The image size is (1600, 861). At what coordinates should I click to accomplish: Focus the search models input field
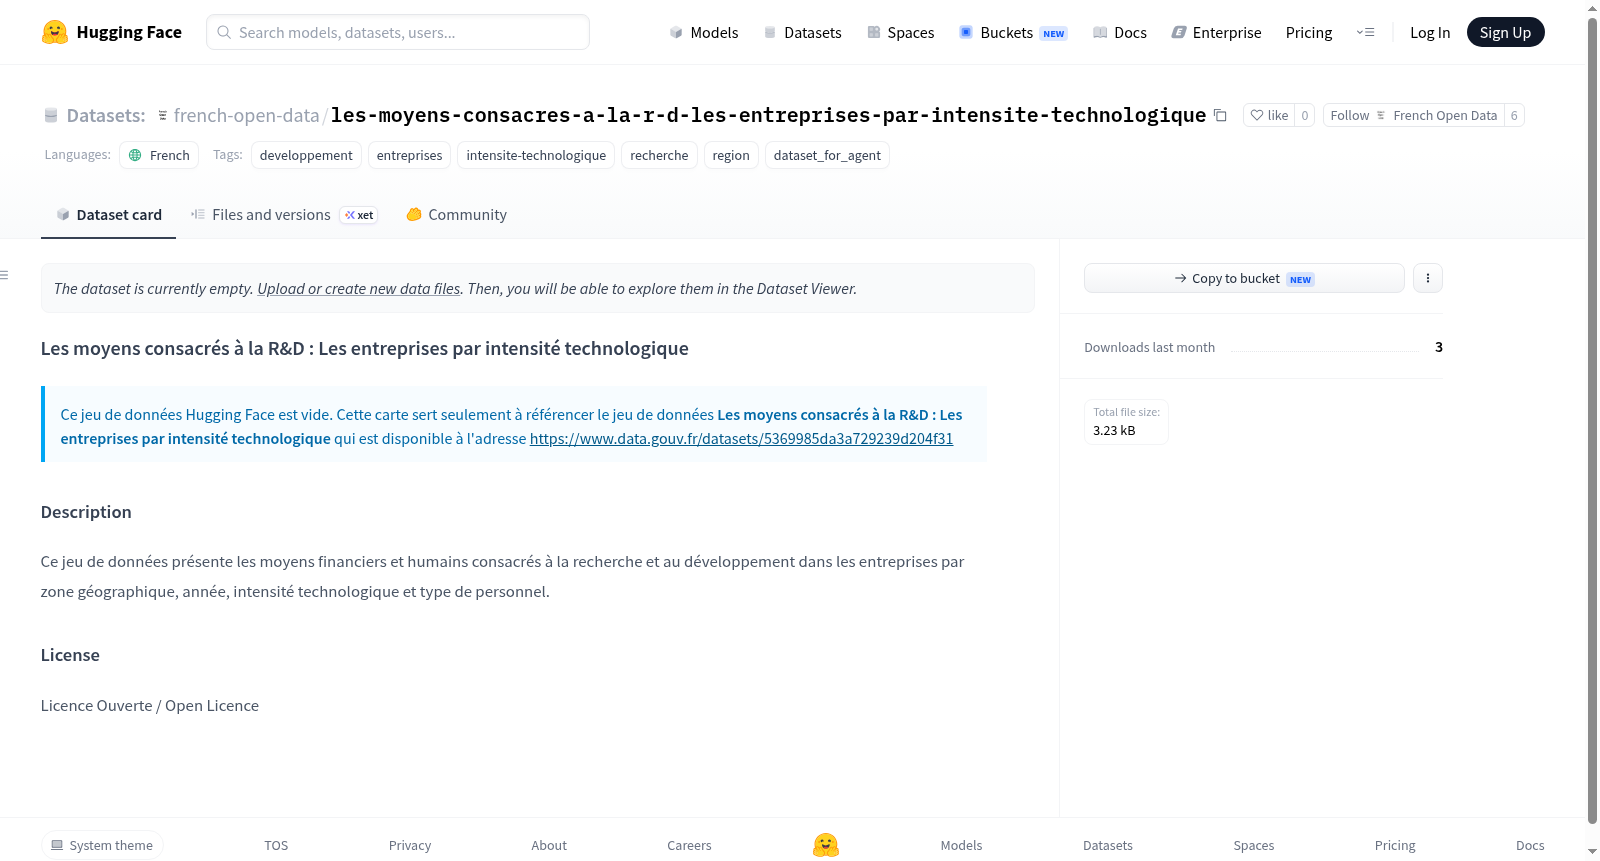(398, 32)
